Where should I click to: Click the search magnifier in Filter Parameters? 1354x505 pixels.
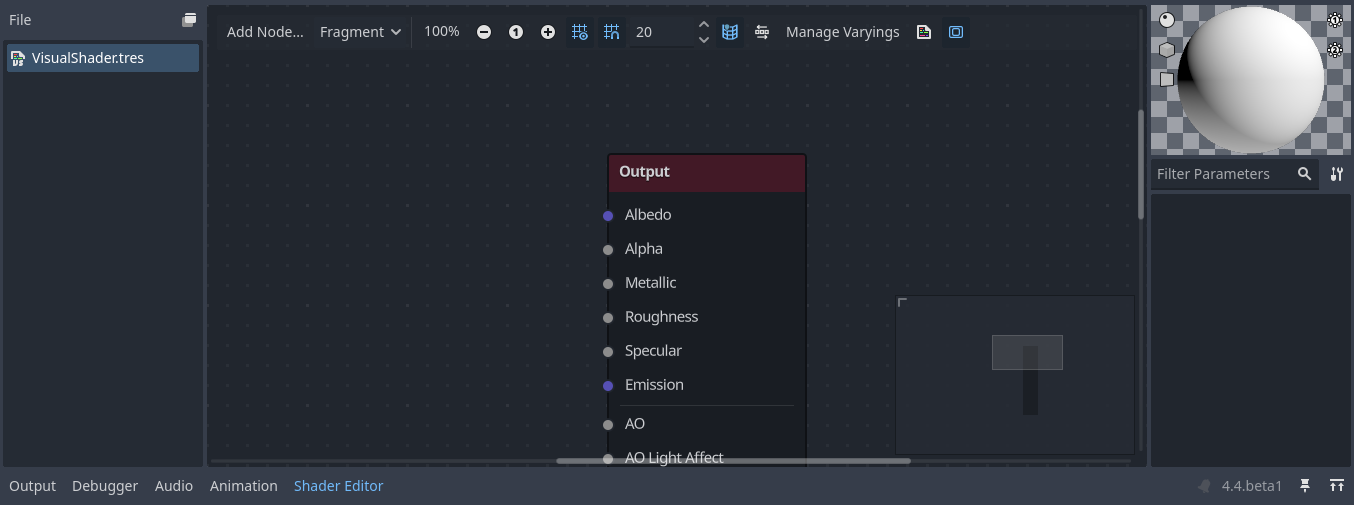(x=1304, y=174)
